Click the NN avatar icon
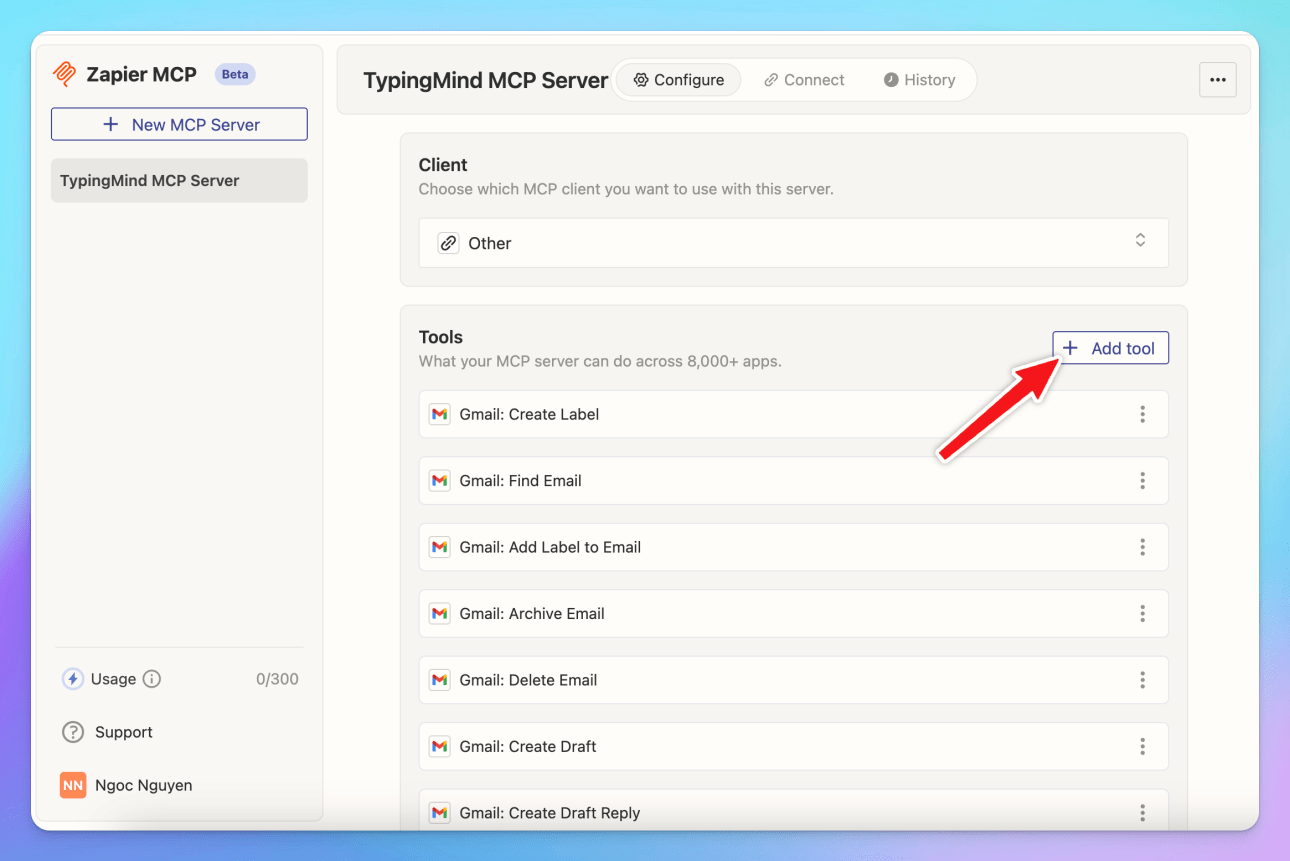1290x861 pixels. click(x=73, y=785)
